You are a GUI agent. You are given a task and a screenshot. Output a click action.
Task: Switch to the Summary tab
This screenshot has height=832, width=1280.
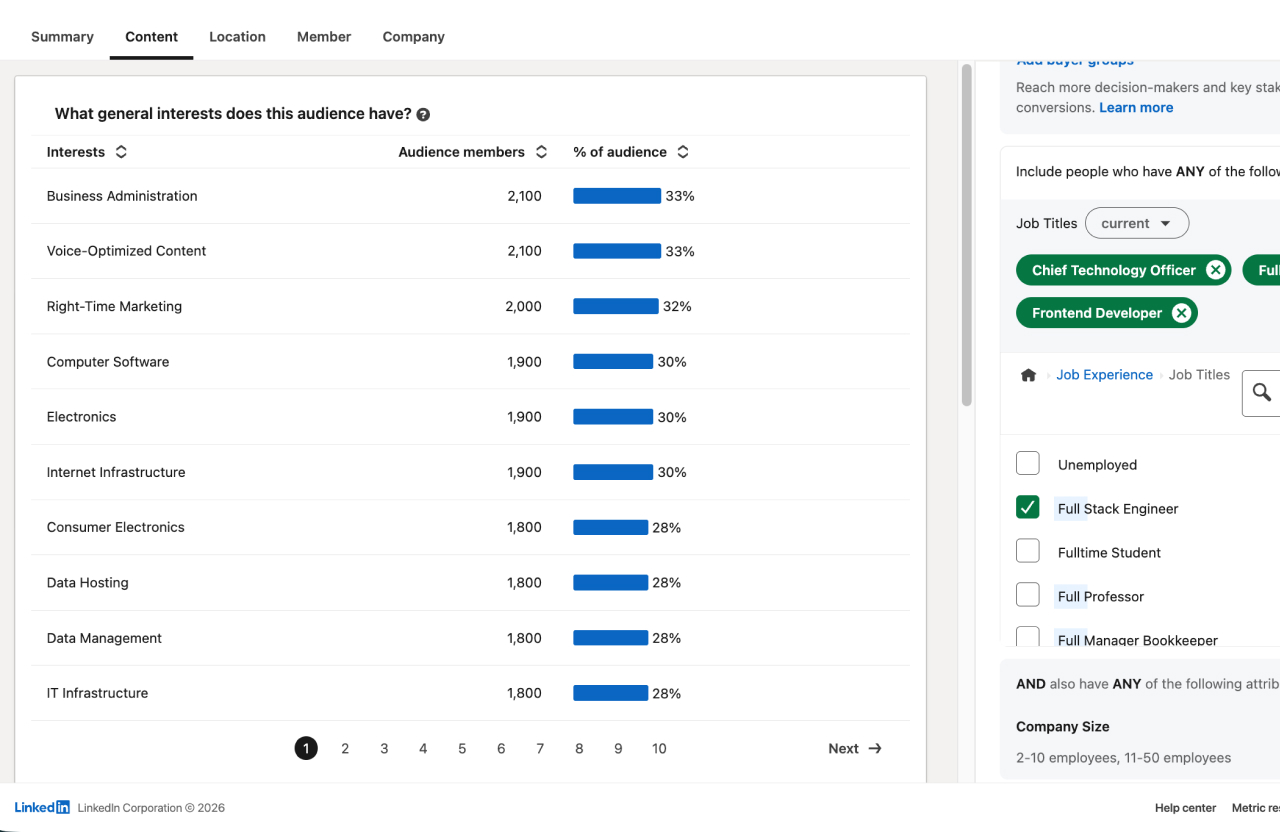coord(62,37)
